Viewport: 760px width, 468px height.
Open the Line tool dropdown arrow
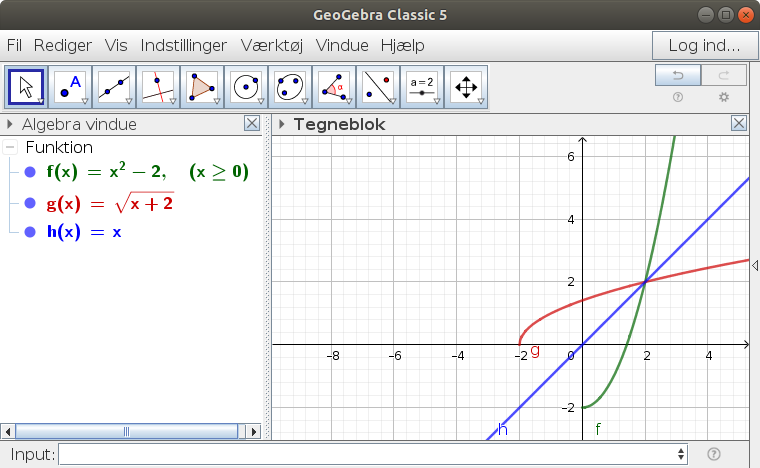click(129, 102)
